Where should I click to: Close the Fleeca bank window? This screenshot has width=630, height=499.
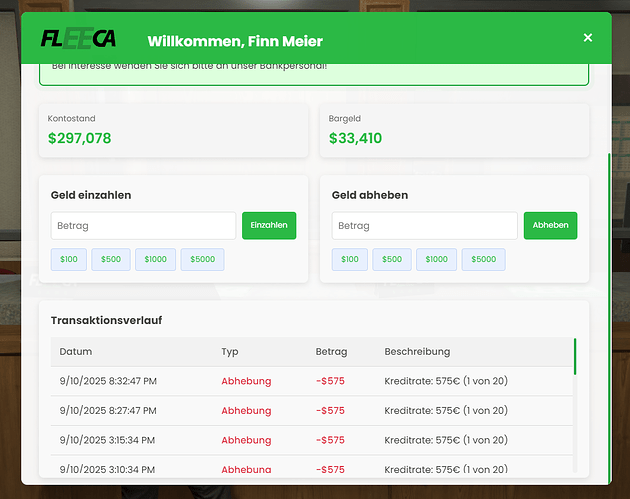(587, 38)
